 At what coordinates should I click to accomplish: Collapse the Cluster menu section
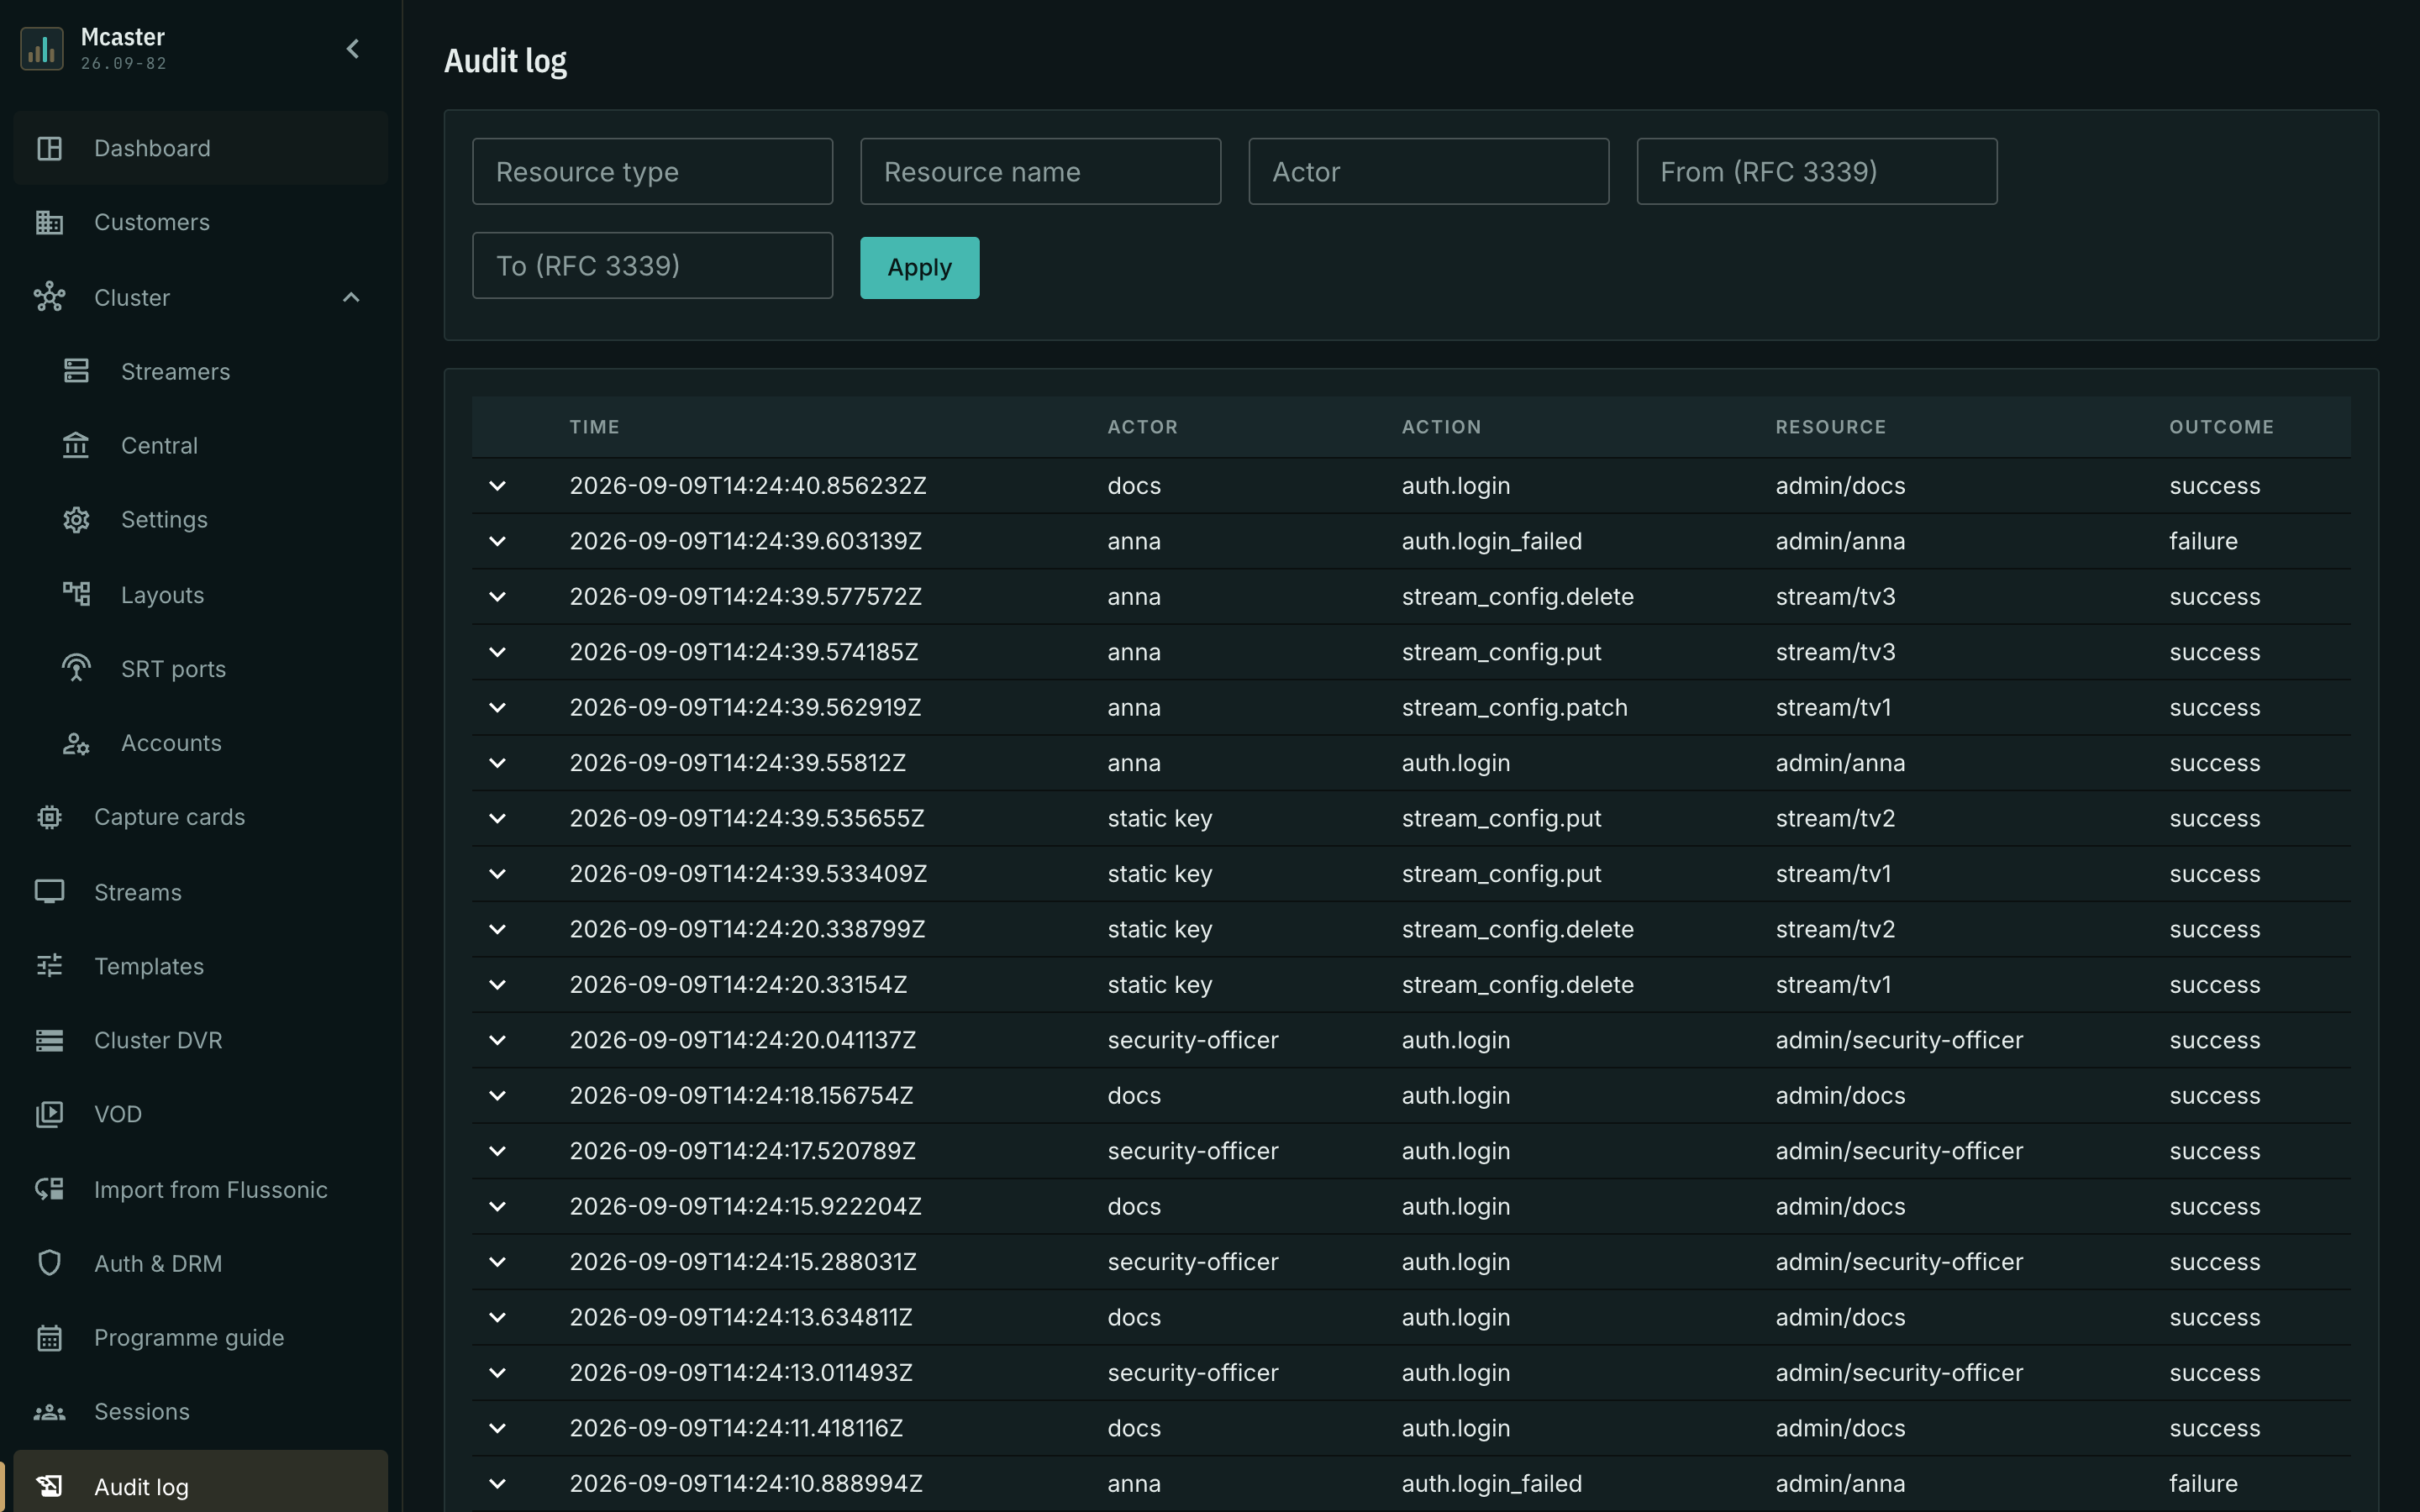(x=351, y=297)
